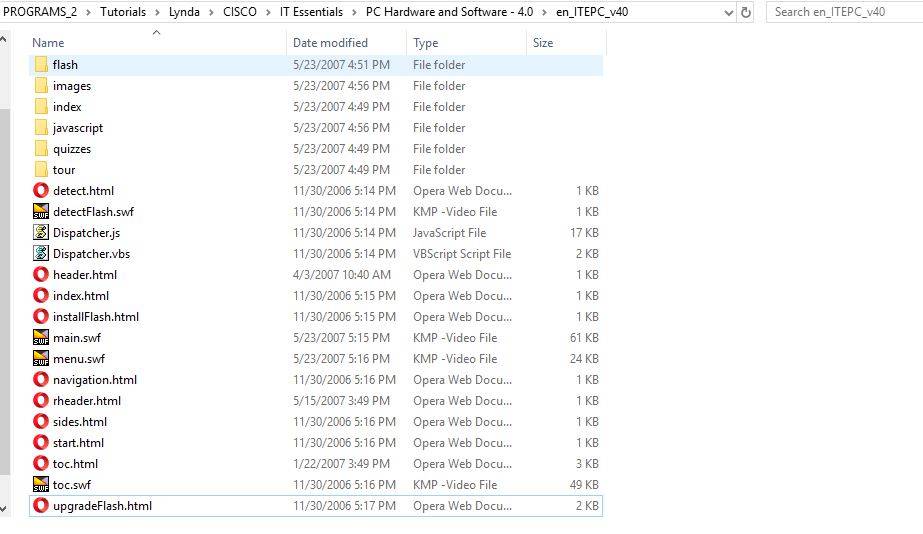
Task: Expand the chevron after IT Essentials breadcrumb
Action: pyautogui.click(x=354, y=12)
